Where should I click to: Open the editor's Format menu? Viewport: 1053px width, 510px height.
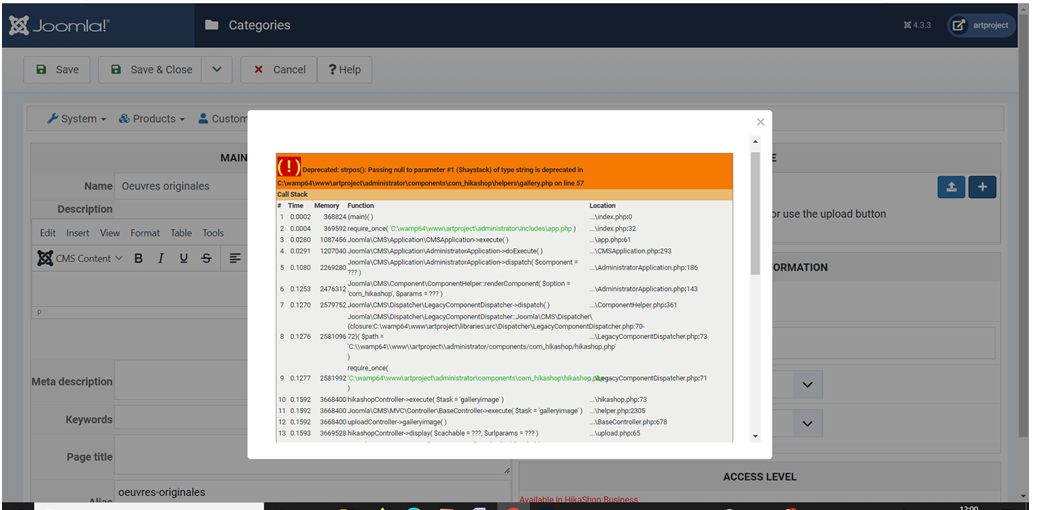click(145, 233)
